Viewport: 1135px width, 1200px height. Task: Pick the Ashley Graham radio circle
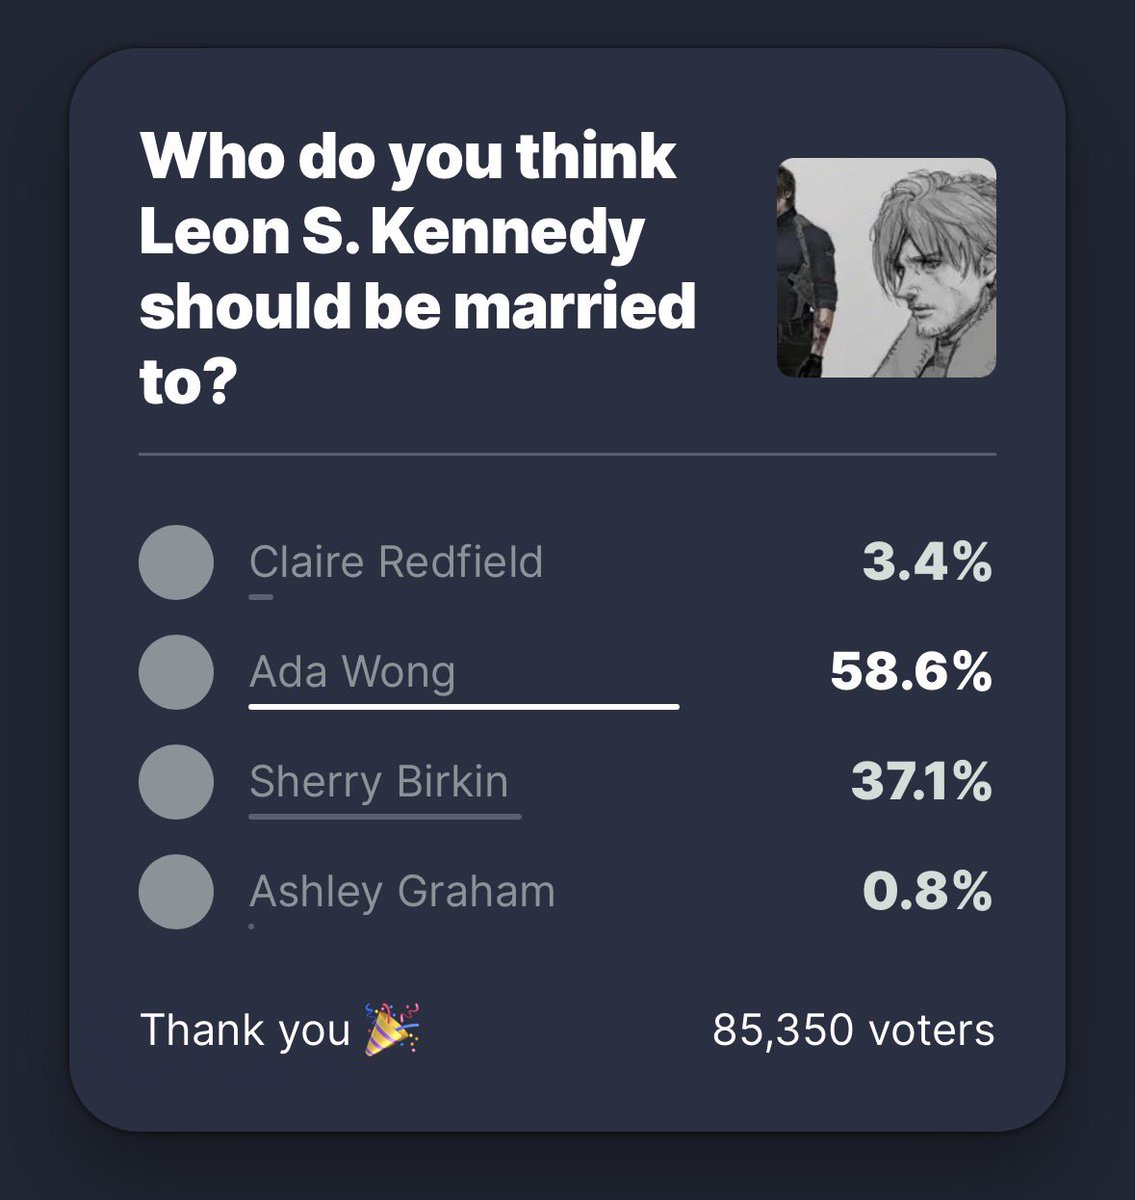coord(176,892)
